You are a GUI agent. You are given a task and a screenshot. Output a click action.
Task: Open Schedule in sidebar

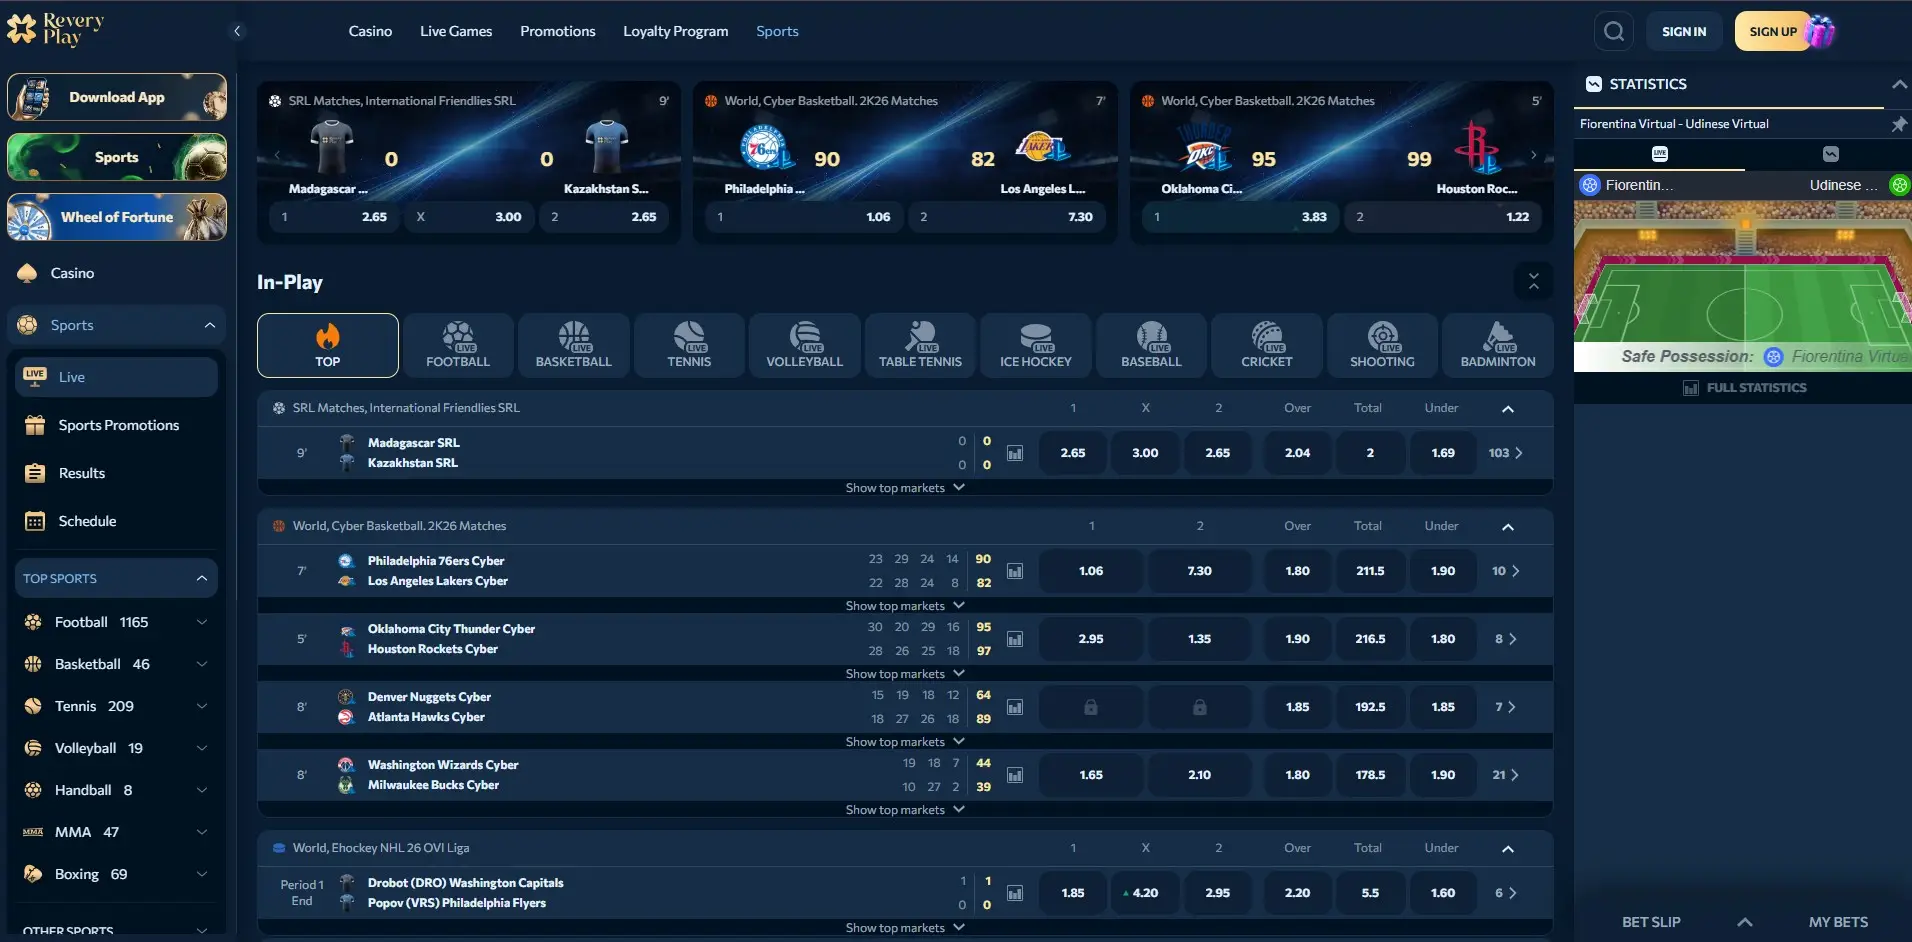(117, 521)
